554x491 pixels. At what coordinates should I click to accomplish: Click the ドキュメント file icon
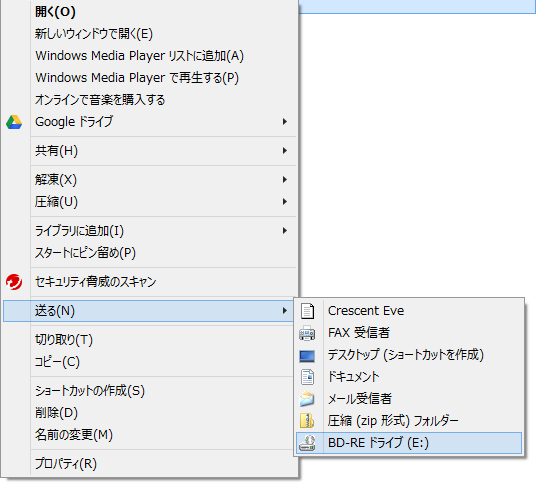point(307,377)
